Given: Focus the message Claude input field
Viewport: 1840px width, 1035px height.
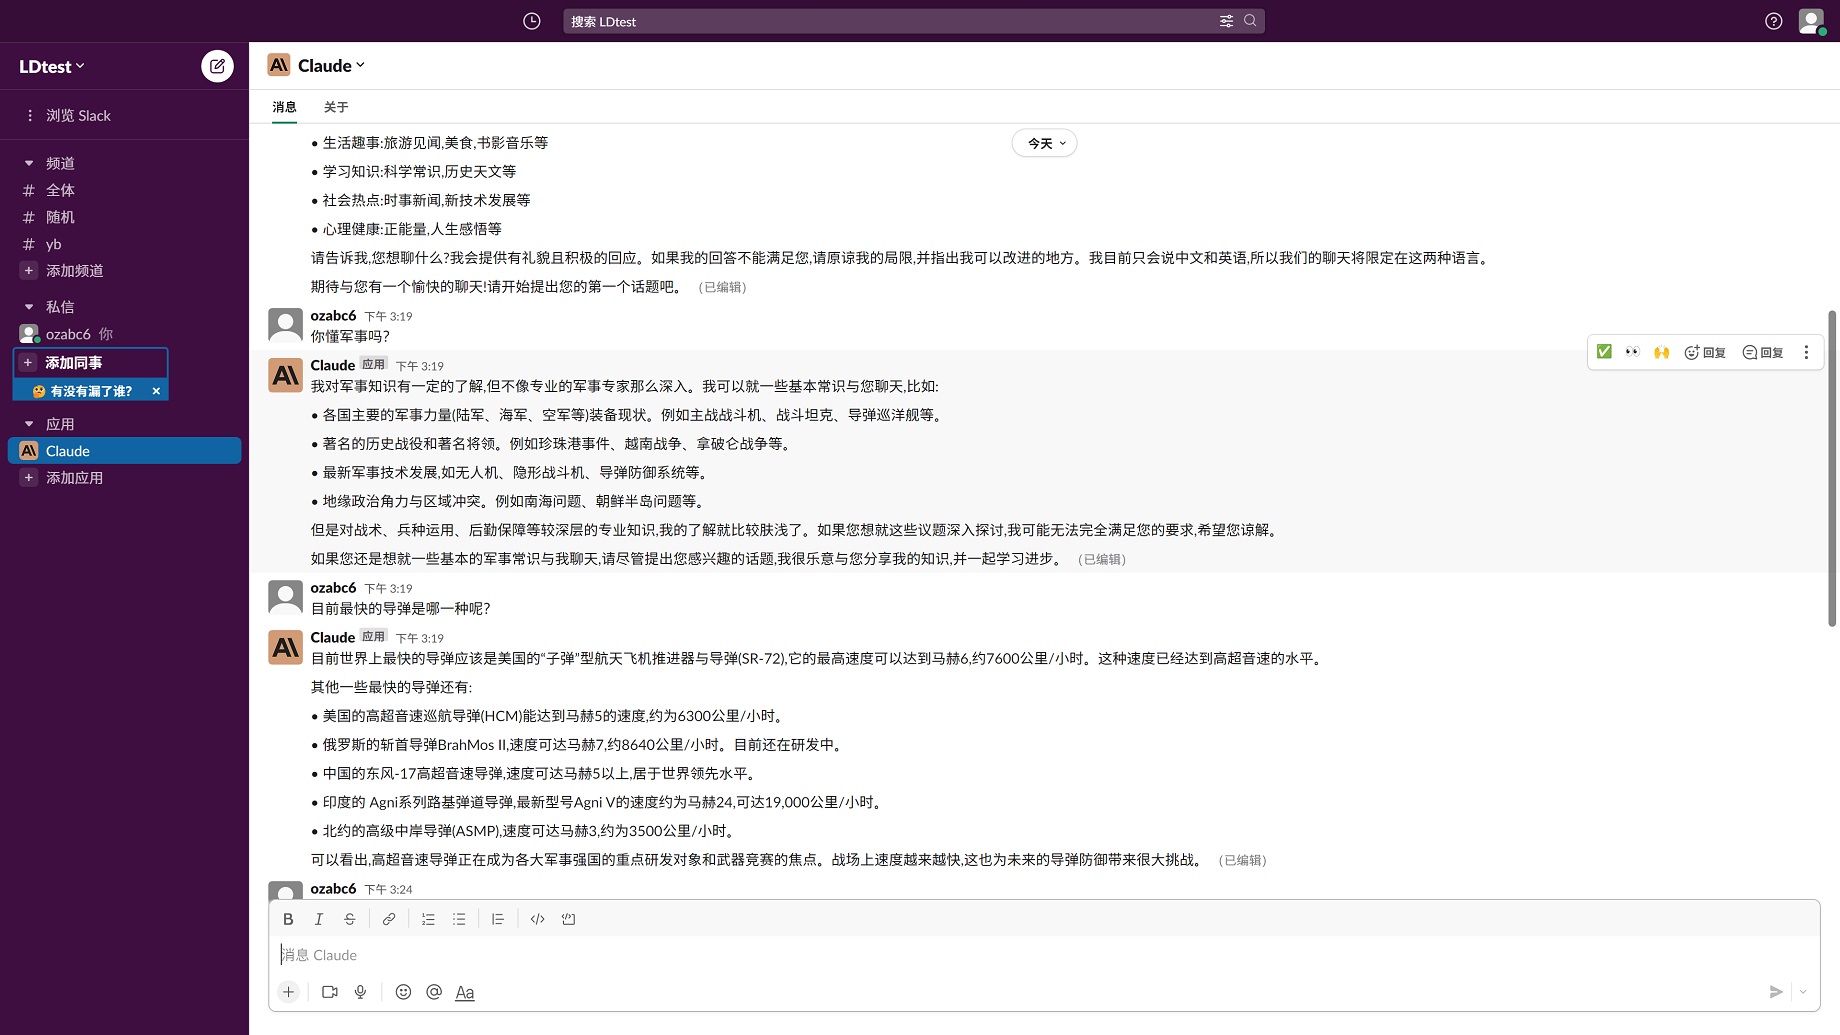Looking at the screenshot, I should 1043,955.
